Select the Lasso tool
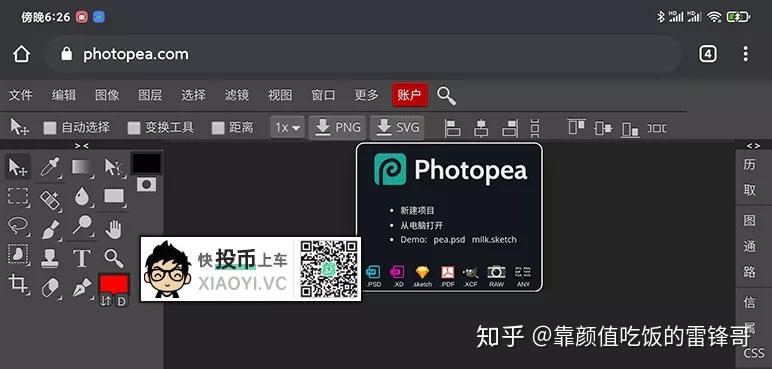Screen dimensions: 772x369 (x=19, y=226)
